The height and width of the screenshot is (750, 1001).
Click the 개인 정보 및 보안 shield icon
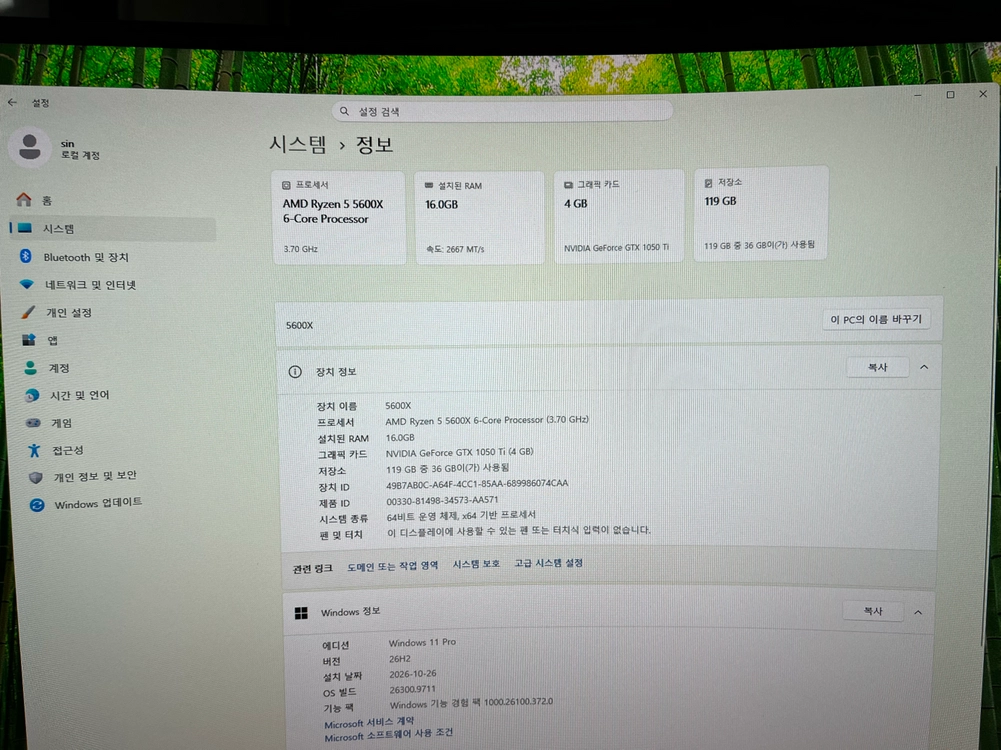pyautogui.click(x=36, y=477)
